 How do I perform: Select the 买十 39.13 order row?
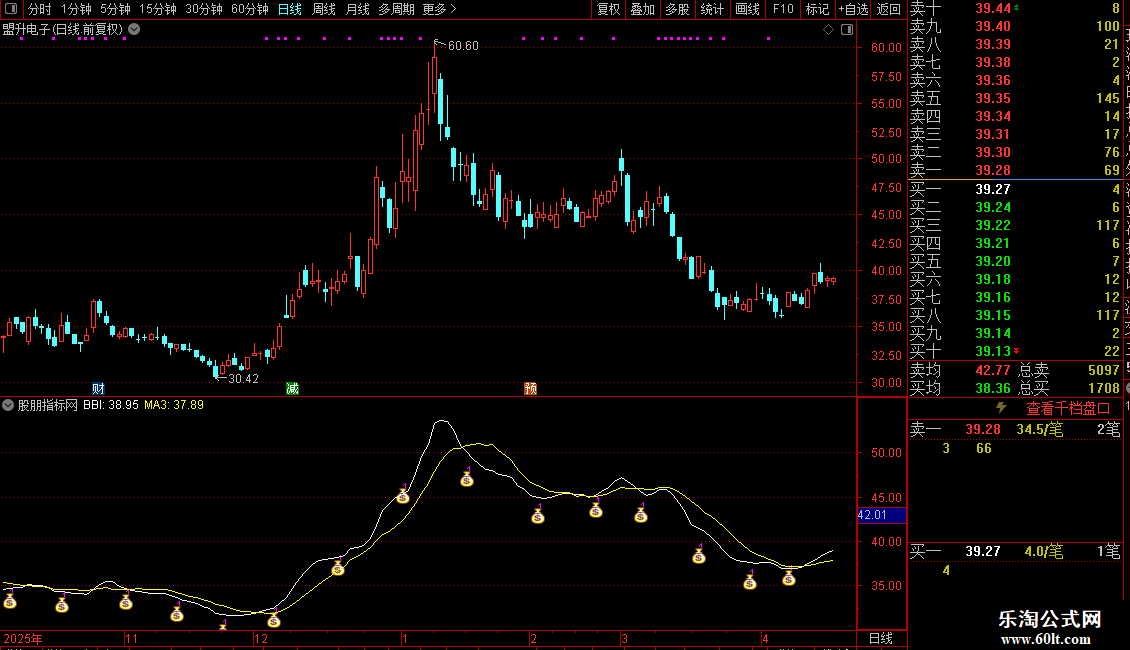[x=1015, y=351]
